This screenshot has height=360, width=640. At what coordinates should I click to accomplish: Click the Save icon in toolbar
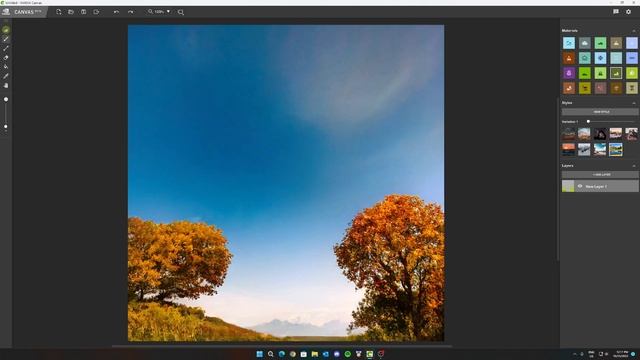(x=84, y=12)
